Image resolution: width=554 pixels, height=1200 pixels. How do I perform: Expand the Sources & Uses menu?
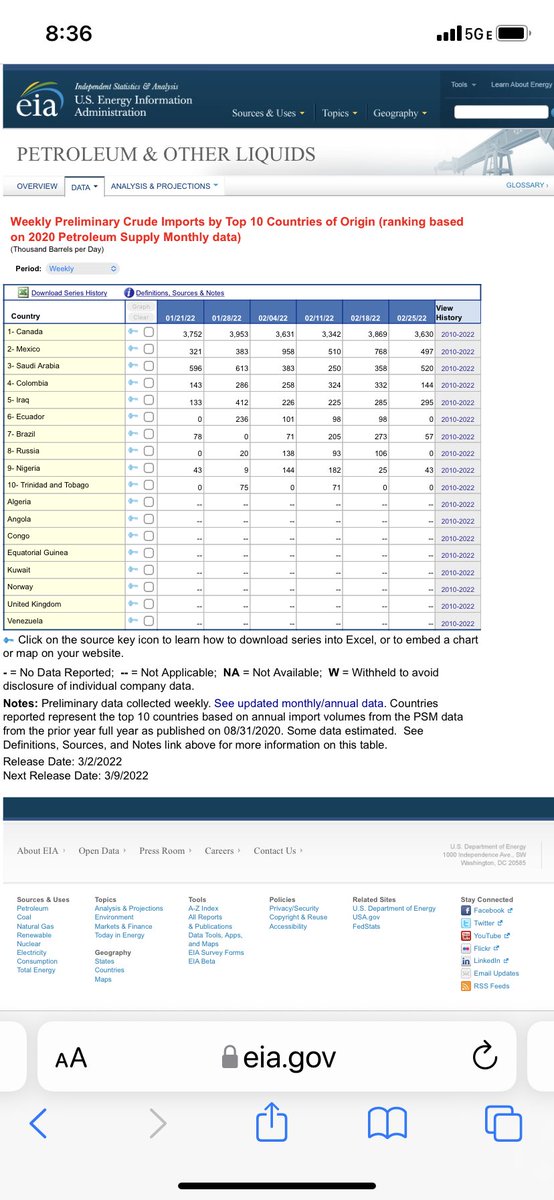(x=267, y=113)
